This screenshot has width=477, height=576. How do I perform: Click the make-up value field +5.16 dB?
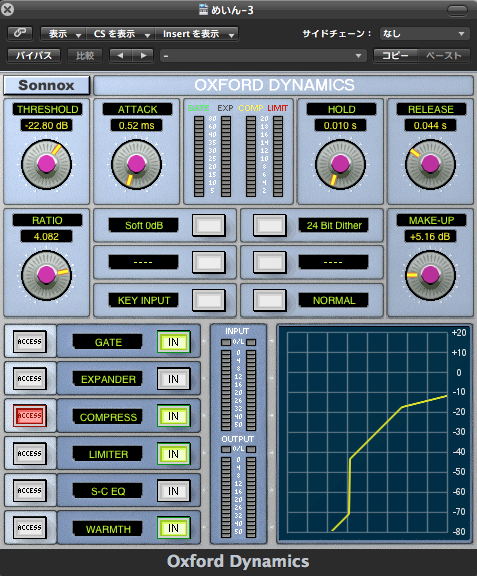point(430,237)
